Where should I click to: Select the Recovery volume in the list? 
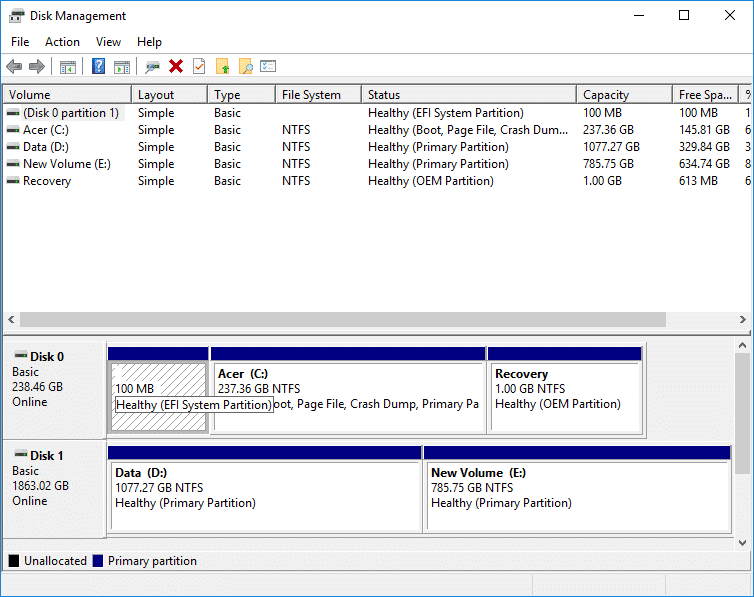coord(47,181)
